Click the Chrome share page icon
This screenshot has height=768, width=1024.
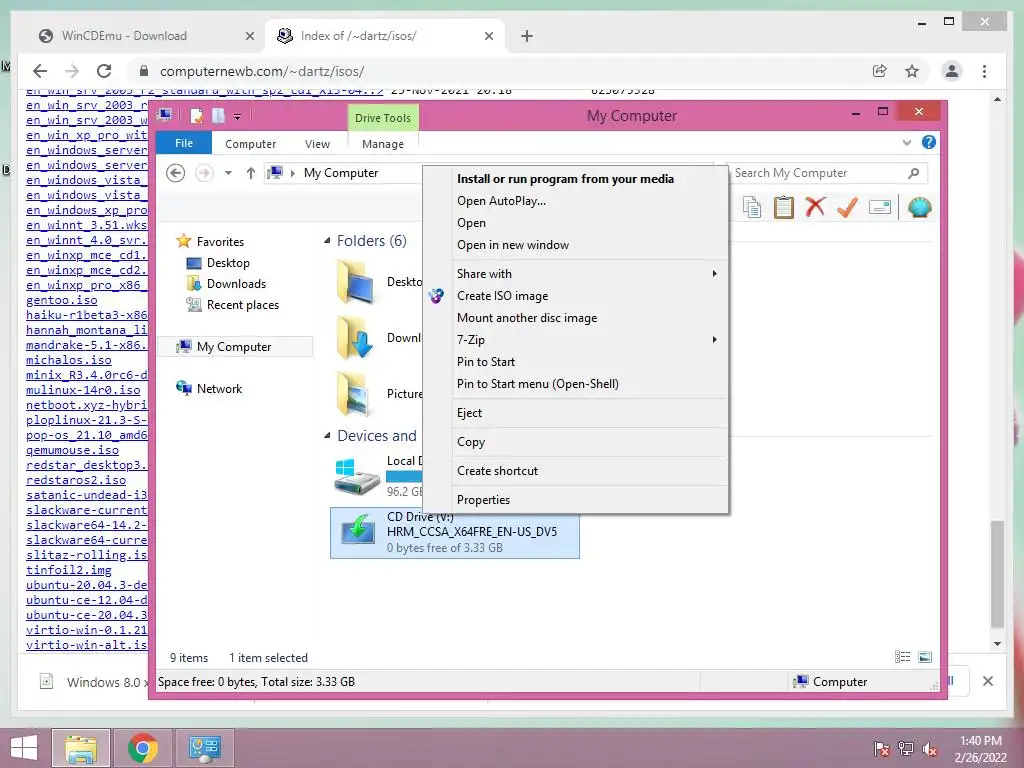(x=880, y=71)
